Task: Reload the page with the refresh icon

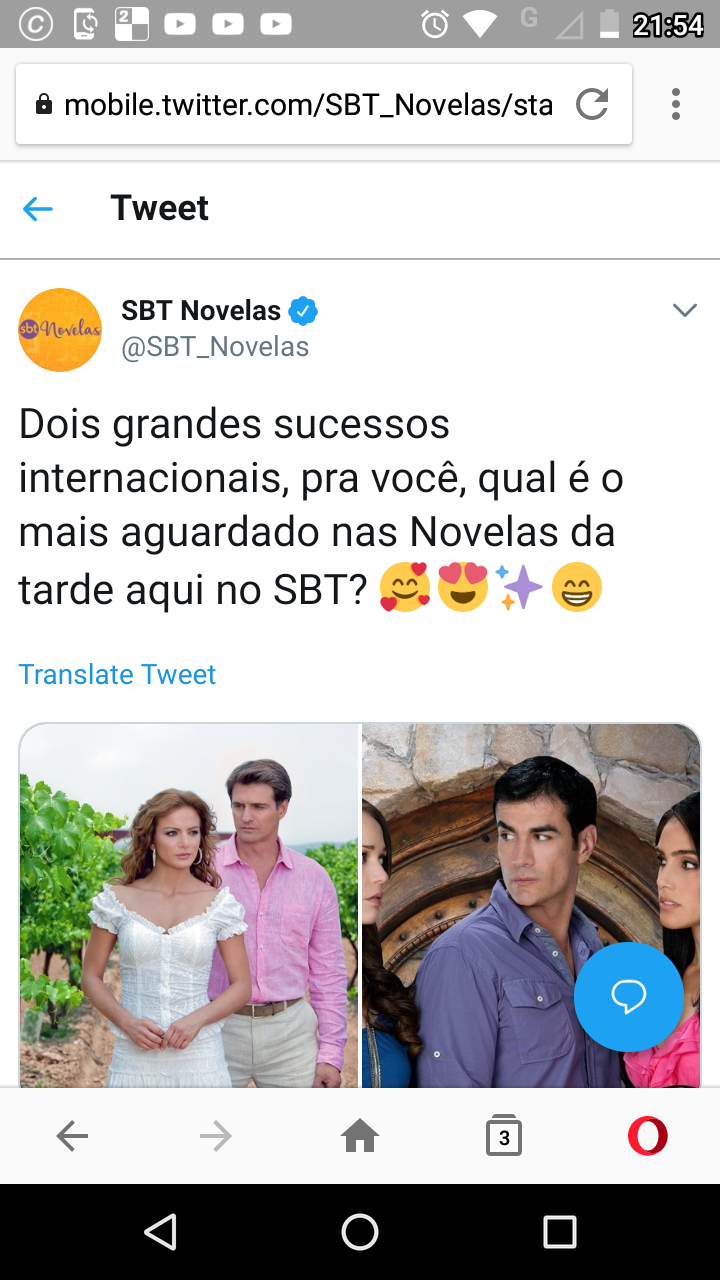Action: [x=592, y=104]
